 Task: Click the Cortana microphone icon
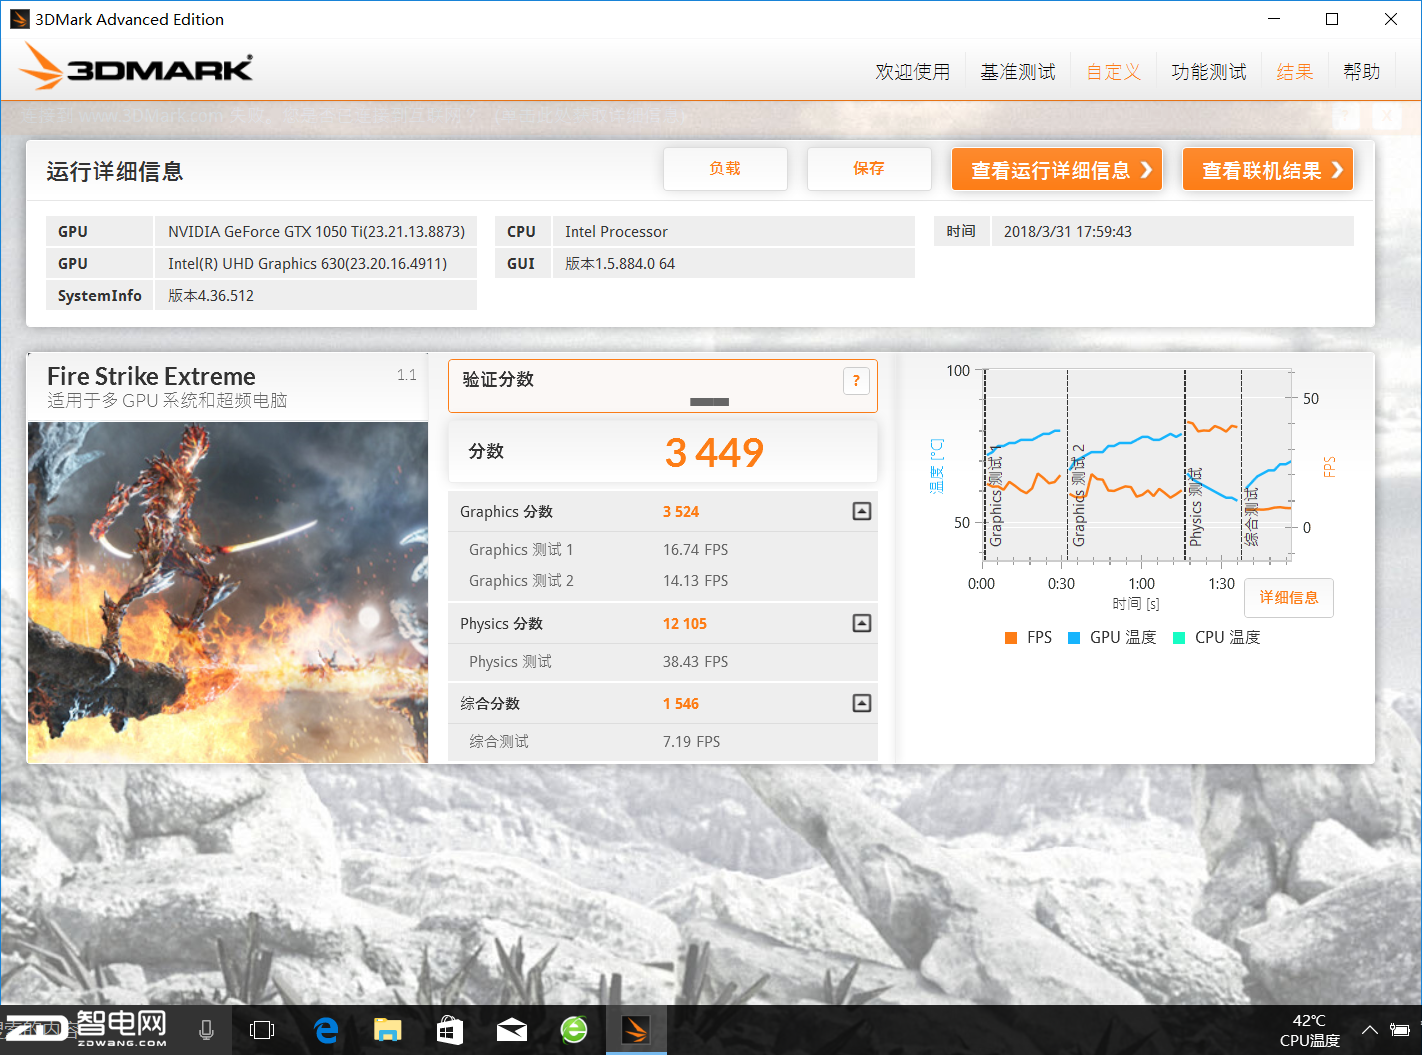(206, 1030)
